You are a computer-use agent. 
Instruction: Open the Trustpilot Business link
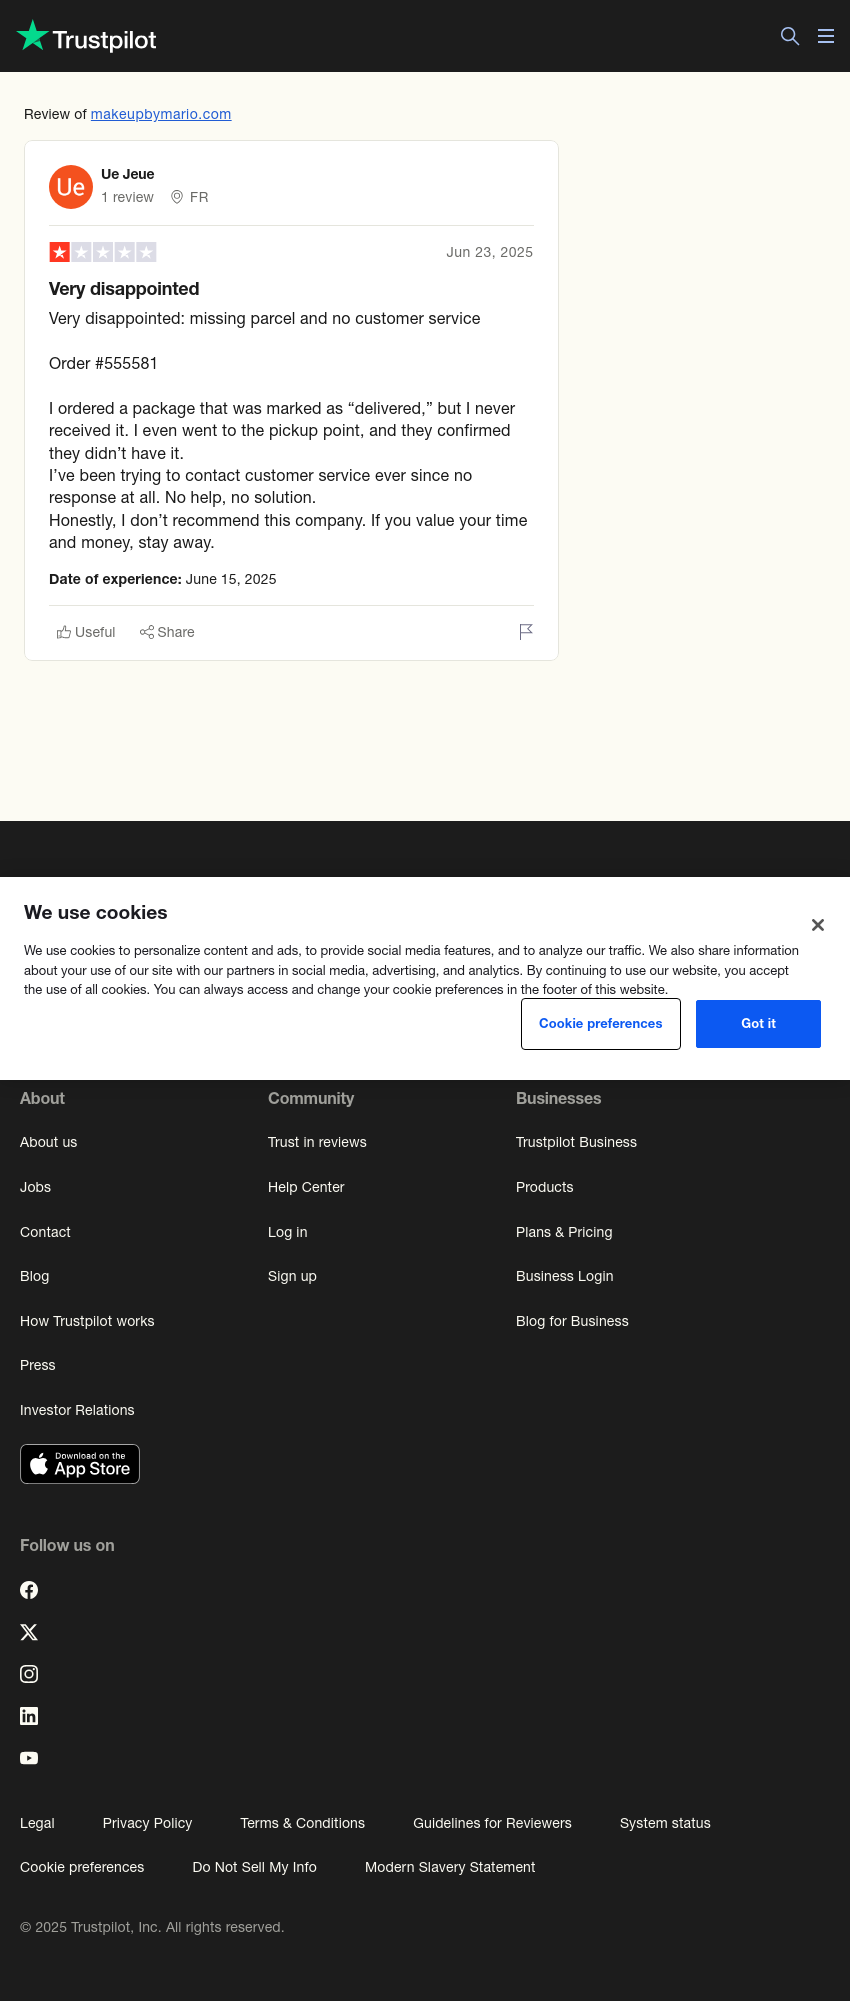[576, 1142]
